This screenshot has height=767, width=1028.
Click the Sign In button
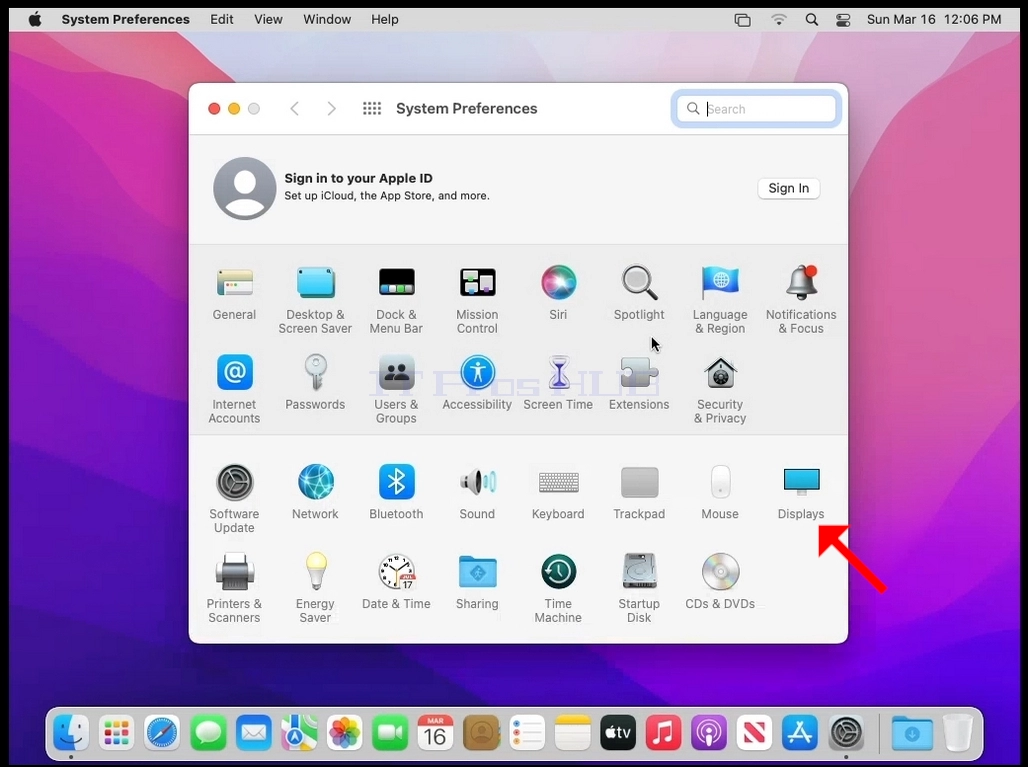pyautogui.click(x=789, y=189)
